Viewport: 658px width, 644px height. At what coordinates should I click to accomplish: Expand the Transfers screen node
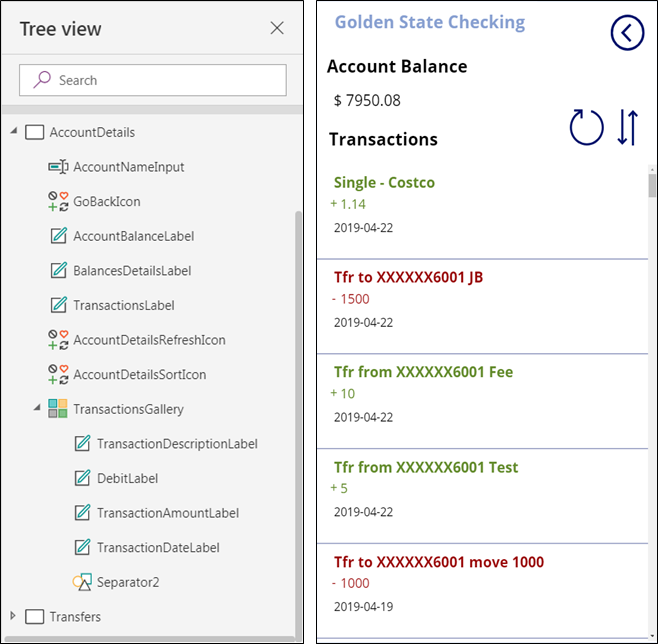tap(13, 615)
